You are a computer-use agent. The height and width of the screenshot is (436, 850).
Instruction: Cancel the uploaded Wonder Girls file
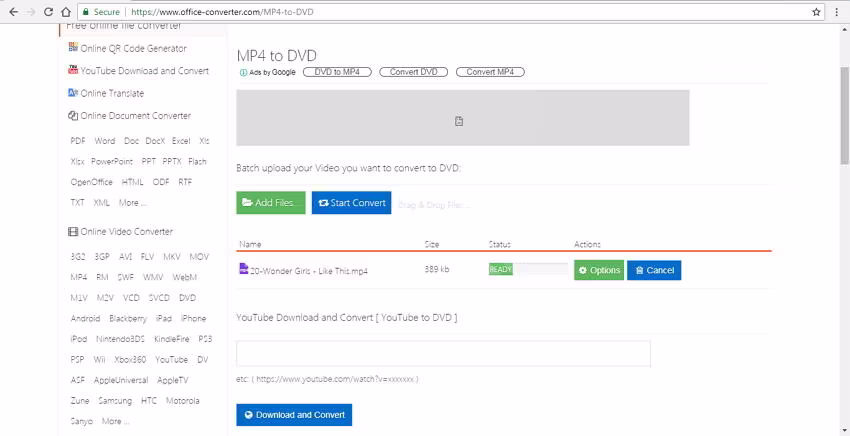click(x=654, y=270)
